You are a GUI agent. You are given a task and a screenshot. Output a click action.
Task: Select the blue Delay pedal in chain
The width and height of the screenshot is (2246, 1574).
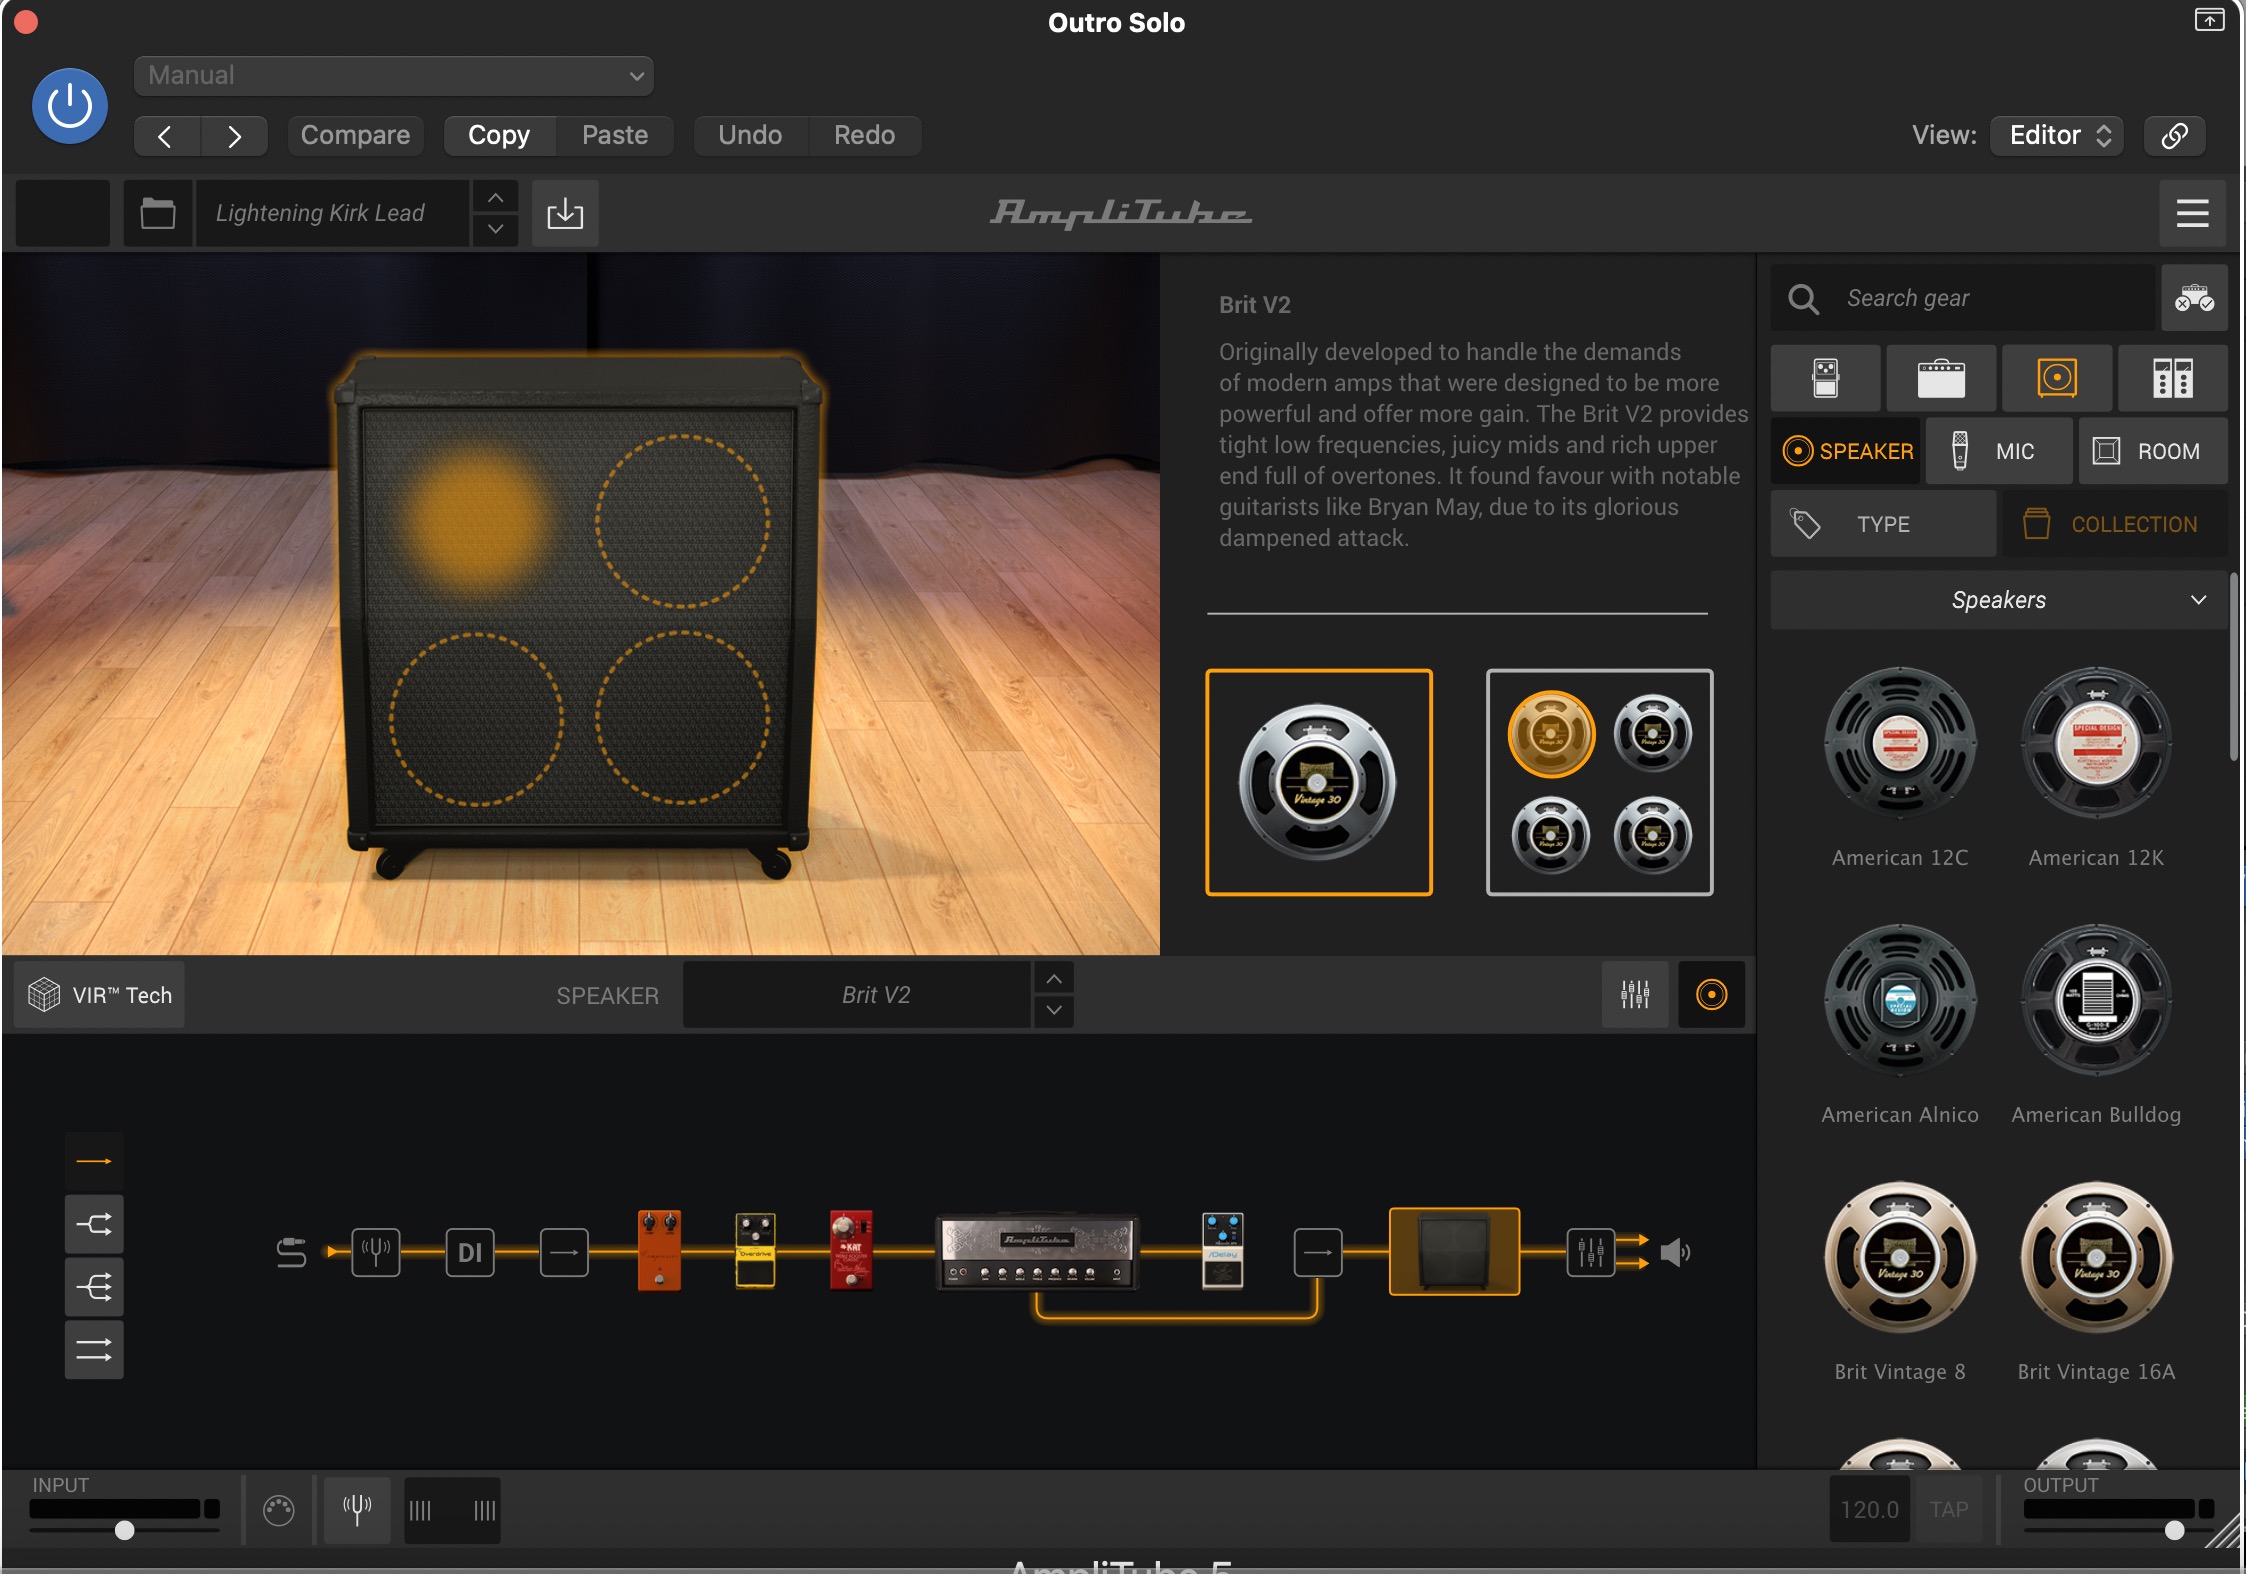pyautogui.click(x=1222, y=1250)
